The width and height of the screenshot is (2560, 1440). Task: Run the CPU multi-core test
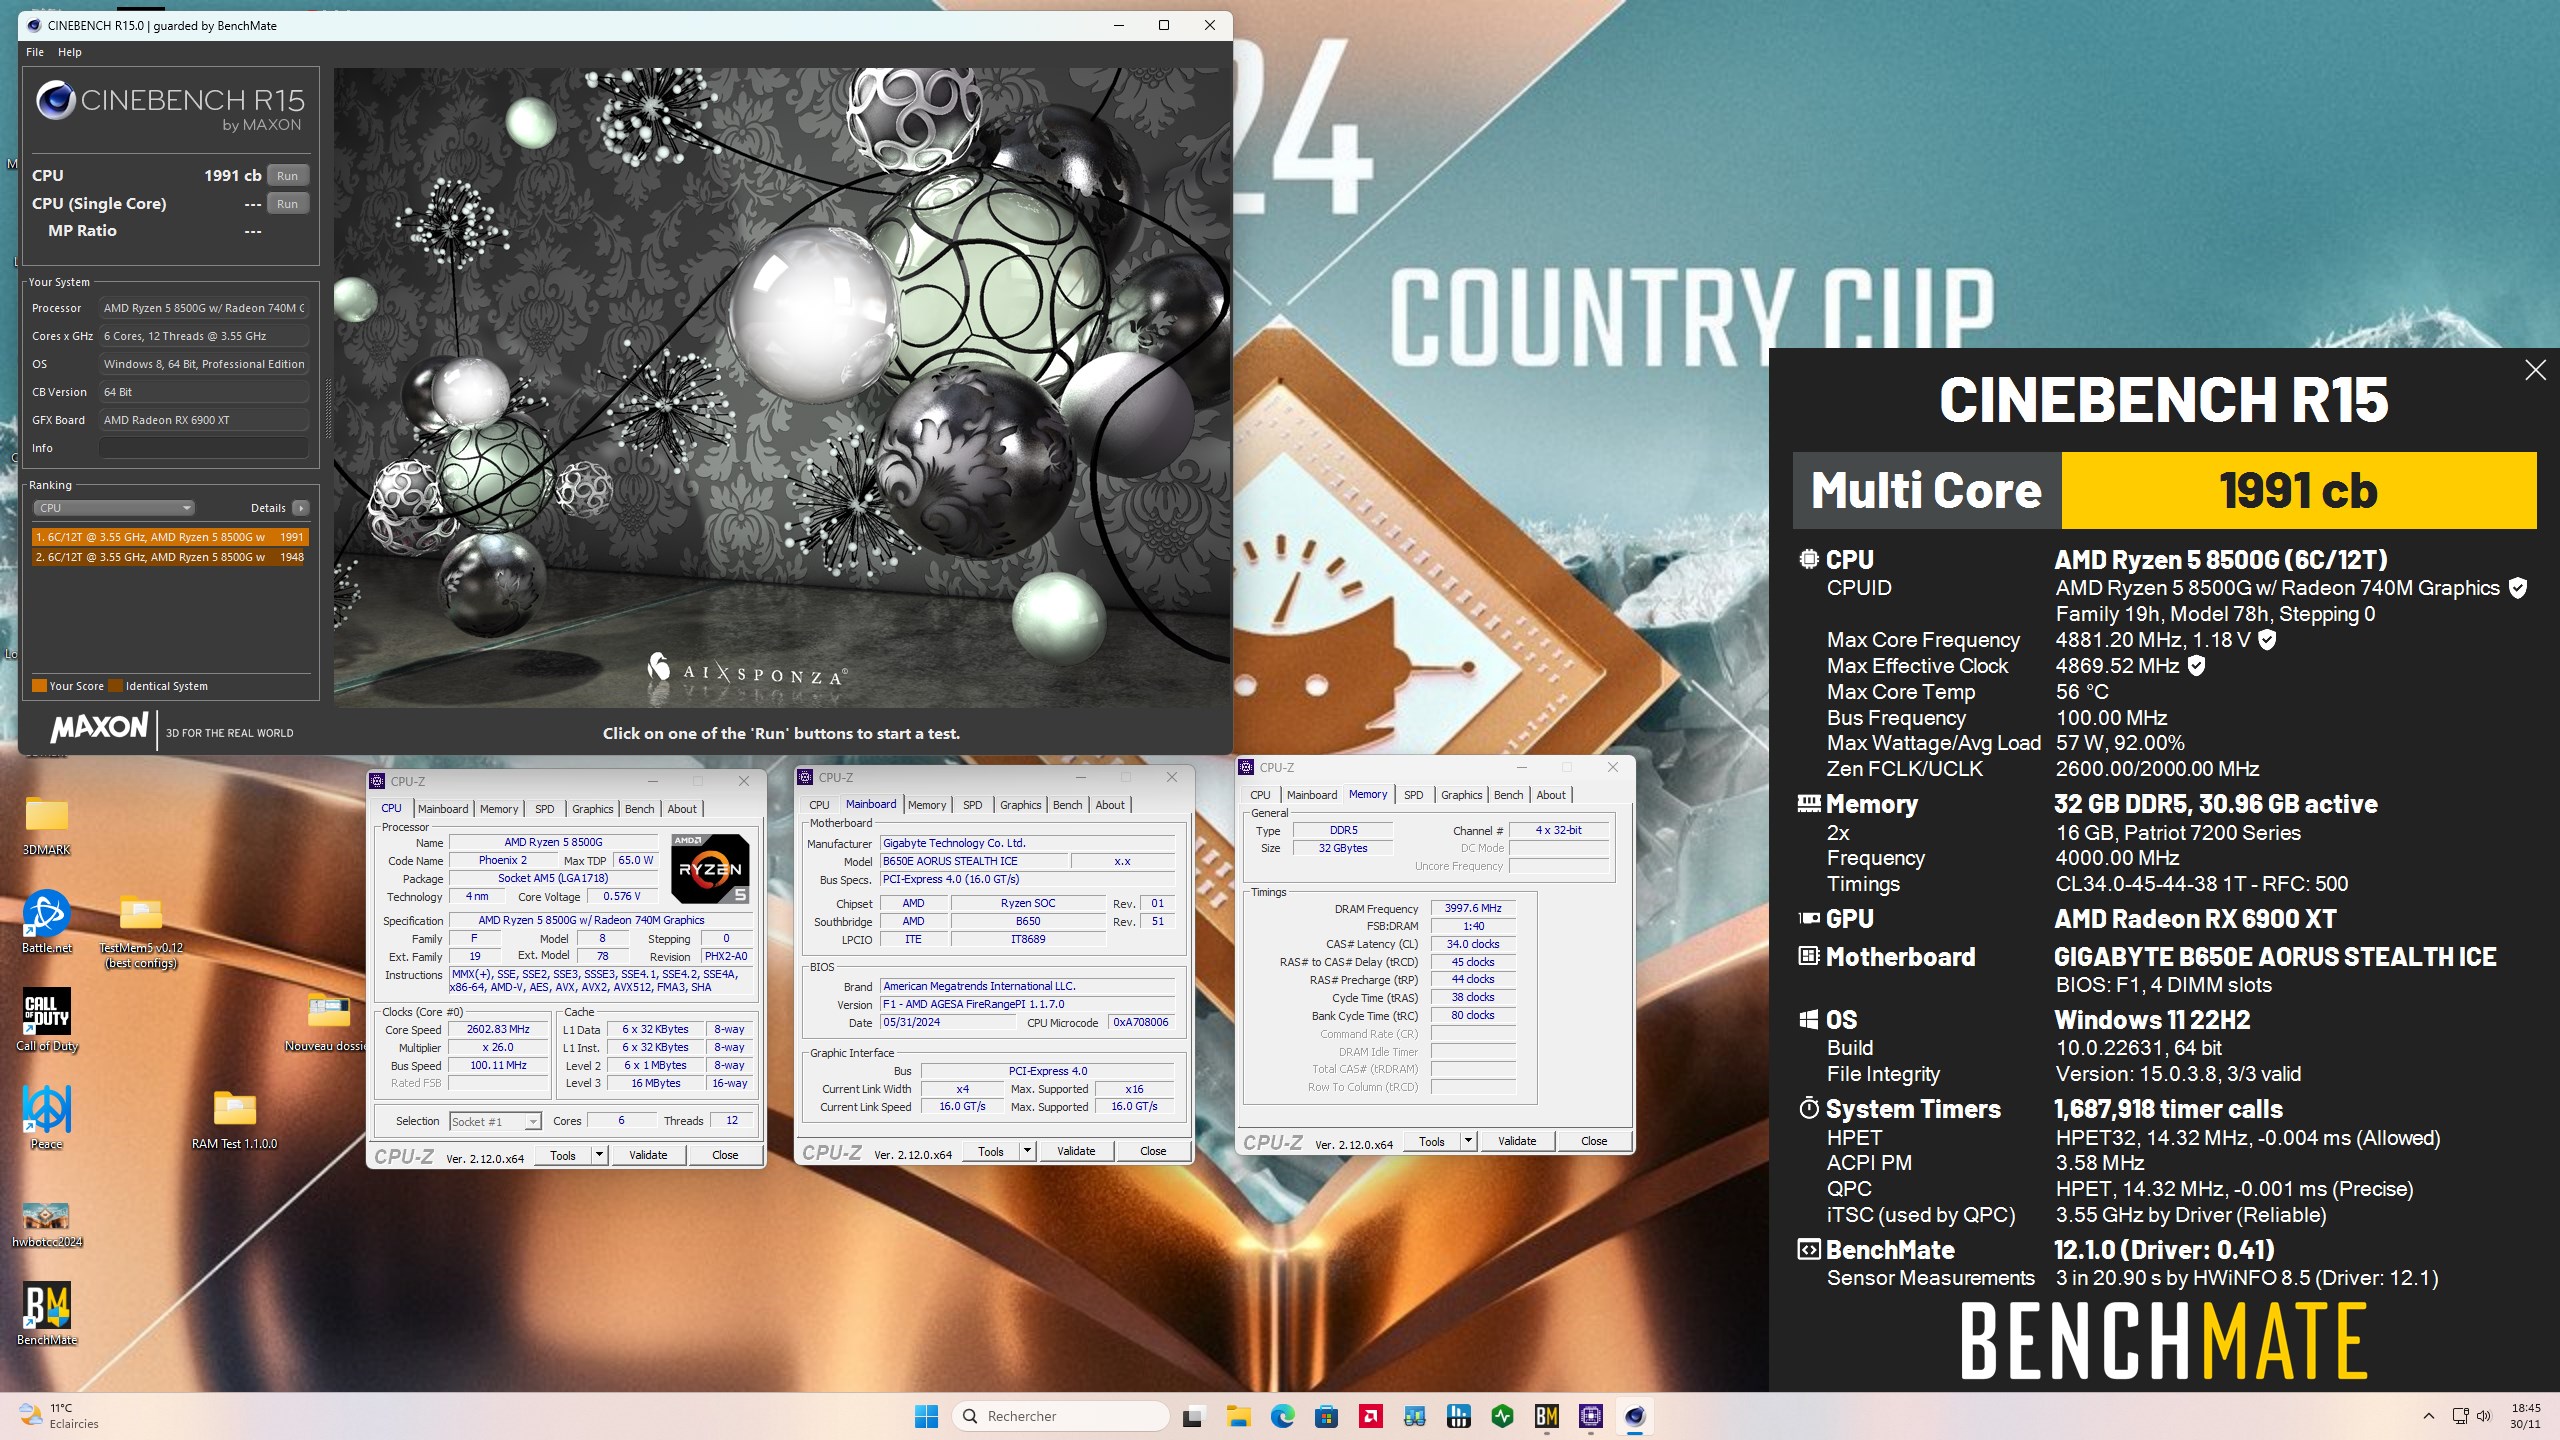coord(287,175)
